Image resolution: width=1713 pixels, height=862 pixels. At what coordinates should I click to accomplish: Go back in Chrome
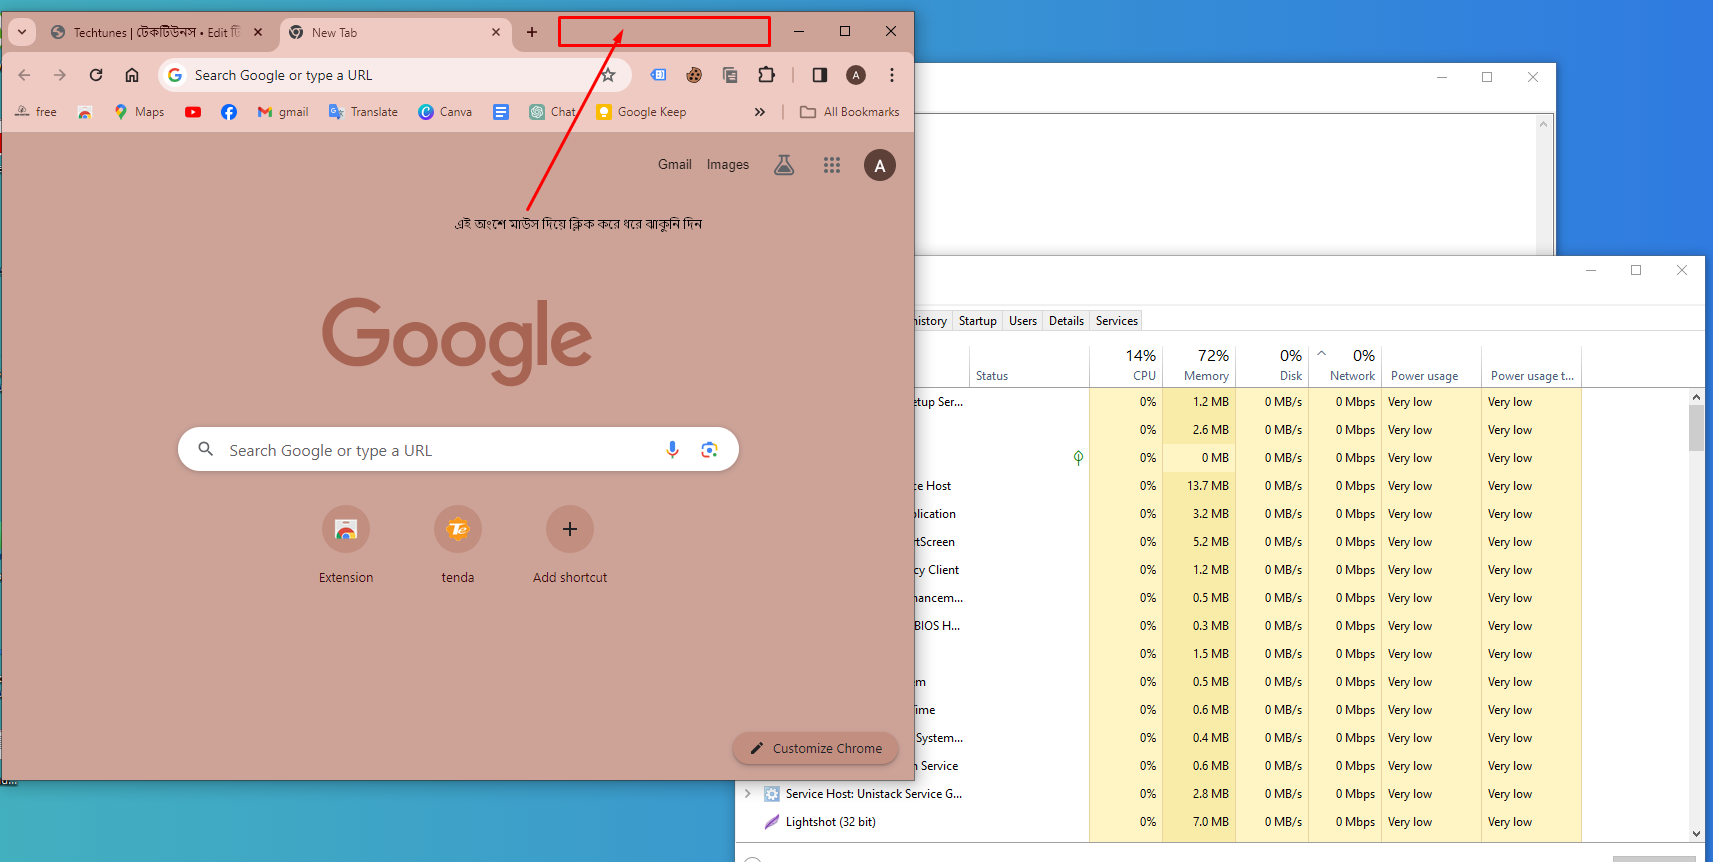click(25, 75)
